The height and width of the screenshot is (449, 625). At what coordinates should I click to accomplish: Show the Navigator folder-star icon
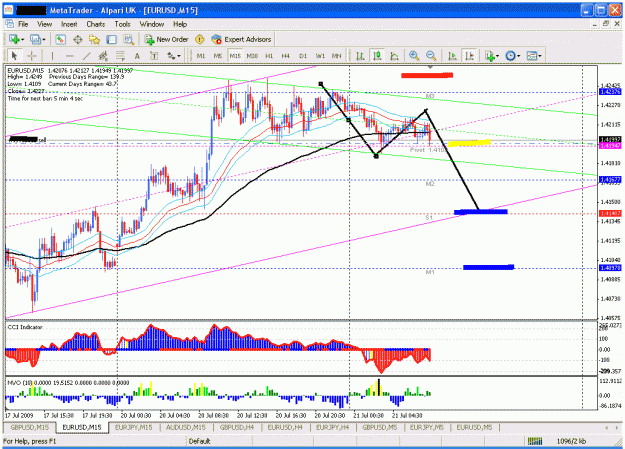(94, 39)
